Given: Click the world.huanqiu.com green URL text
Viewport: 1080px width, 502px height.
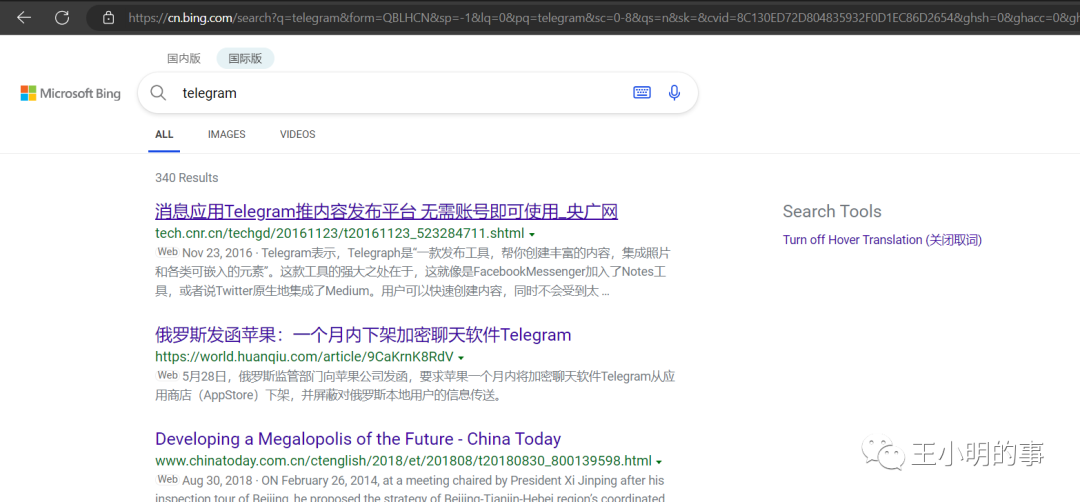Looking at the screenshot, I should (x=304, y=357).
